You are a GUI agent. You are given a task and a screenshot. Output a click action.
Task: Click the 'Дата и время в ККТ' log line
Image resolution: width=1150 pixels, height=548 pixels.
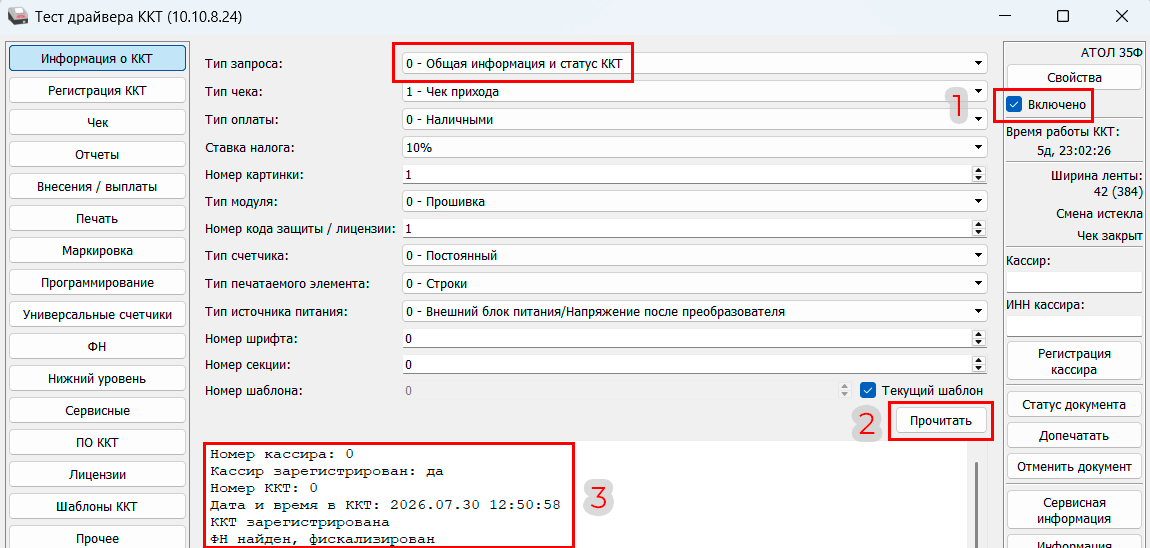pyautogui.click(x=384, y=505)
